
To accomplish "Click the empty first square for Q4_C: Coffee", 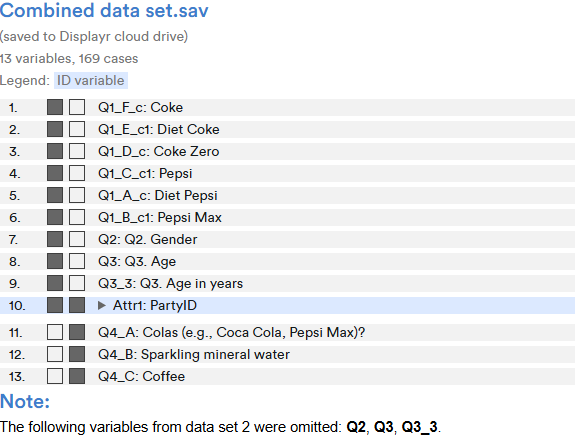I will coord(55,377).
